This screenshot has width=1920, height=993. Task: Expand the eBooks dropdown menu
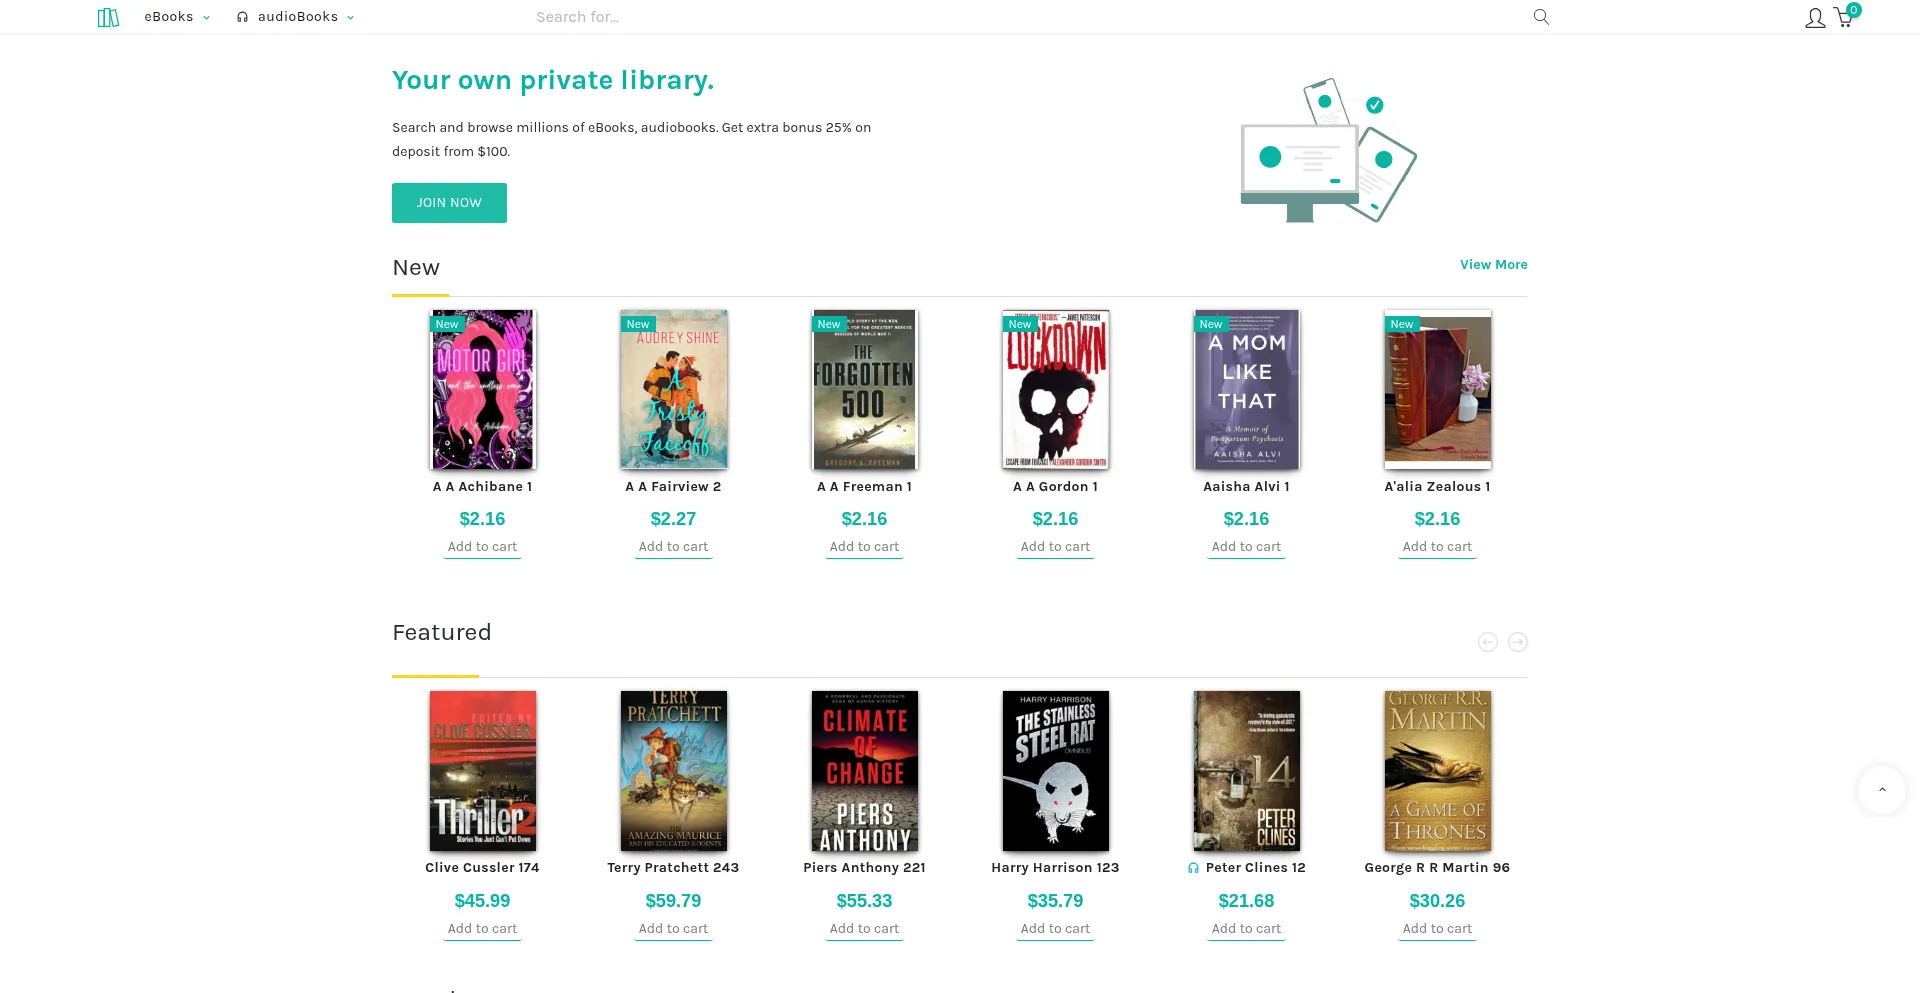(x=177, y=17)
